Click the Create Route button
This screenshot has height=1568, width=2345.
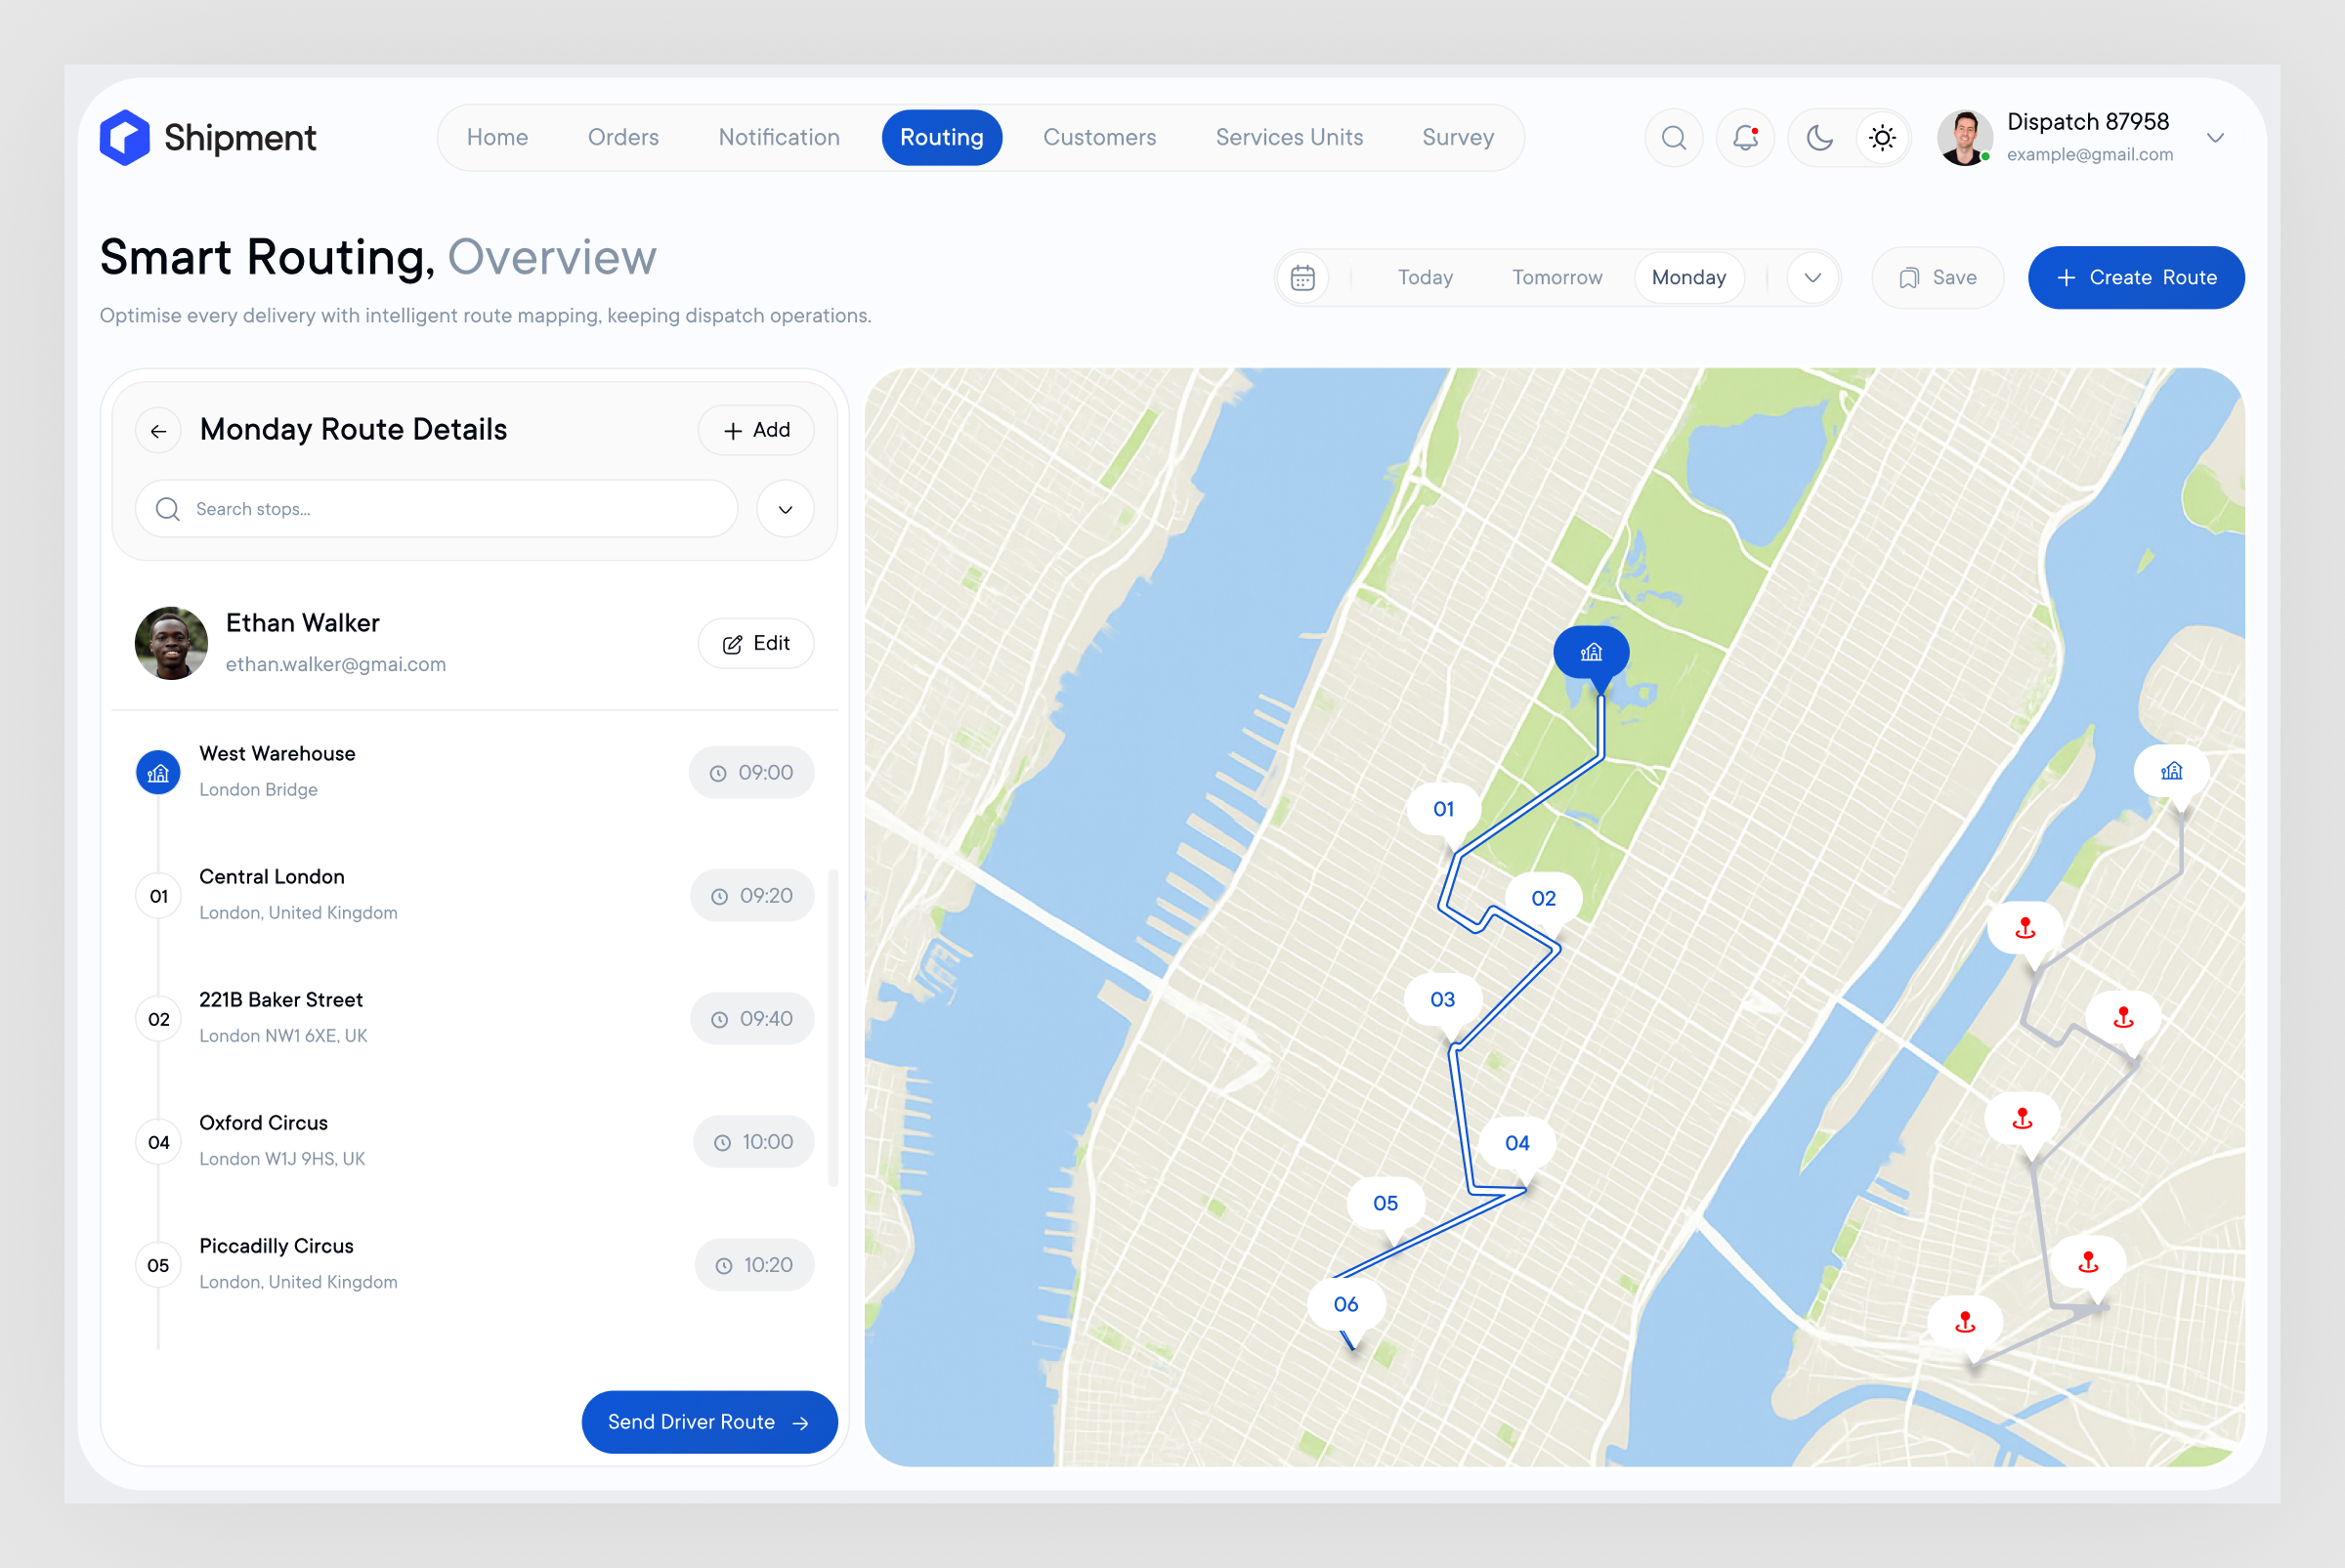click(2136, 277)
